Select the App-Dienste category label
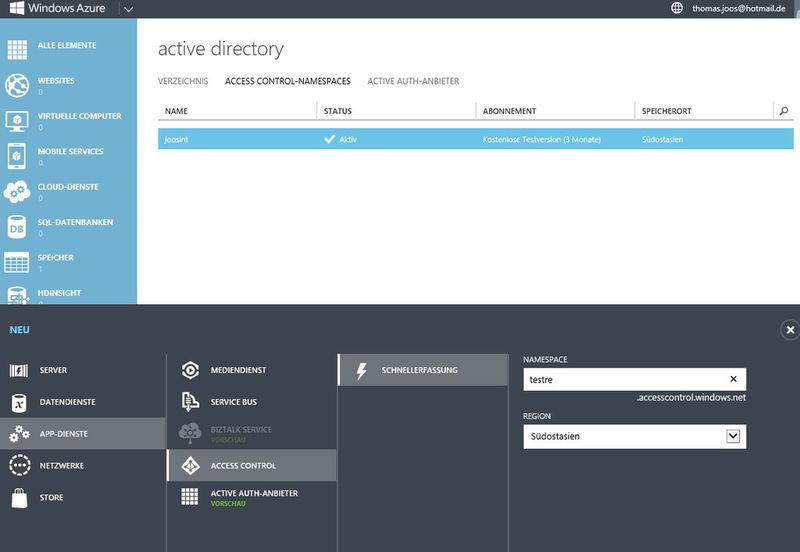The image size is (800, 552). [x=64, y=434]
